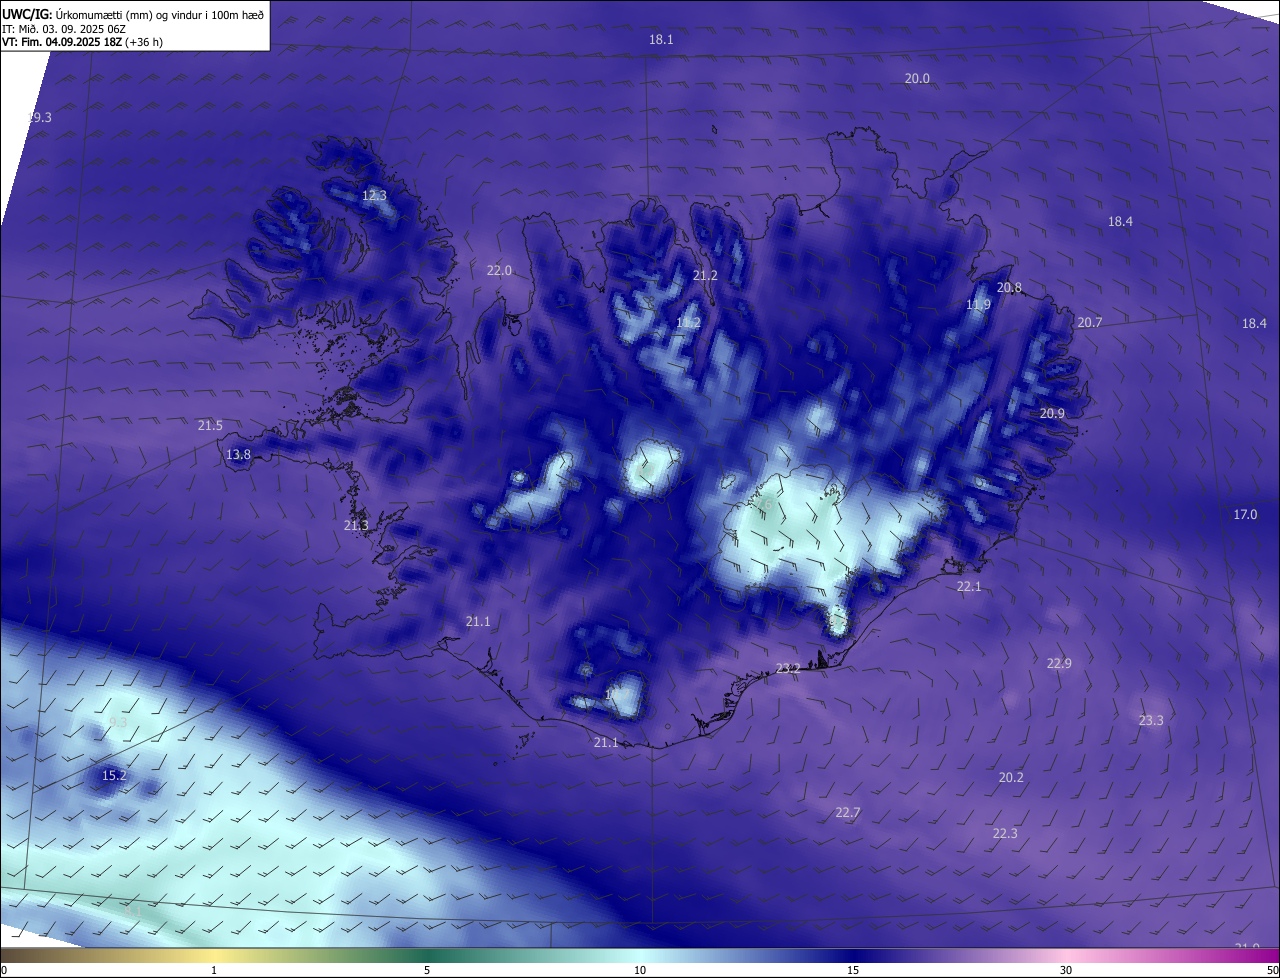The height and width of the screenshot is (978, 1280).
Task: Click the 15 label on the color scale
Action: tap(853, 971)
